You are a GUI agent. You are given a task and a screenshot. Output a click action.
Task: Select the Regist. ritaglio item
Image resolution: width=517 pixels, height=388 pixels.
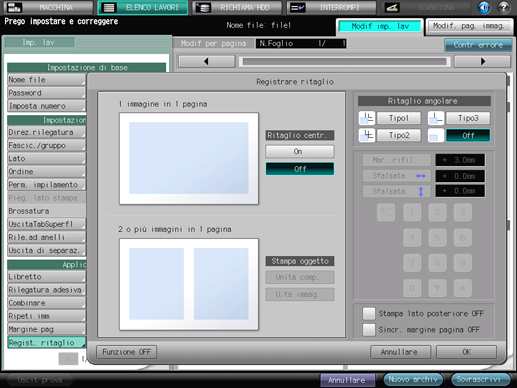(46, 343)
